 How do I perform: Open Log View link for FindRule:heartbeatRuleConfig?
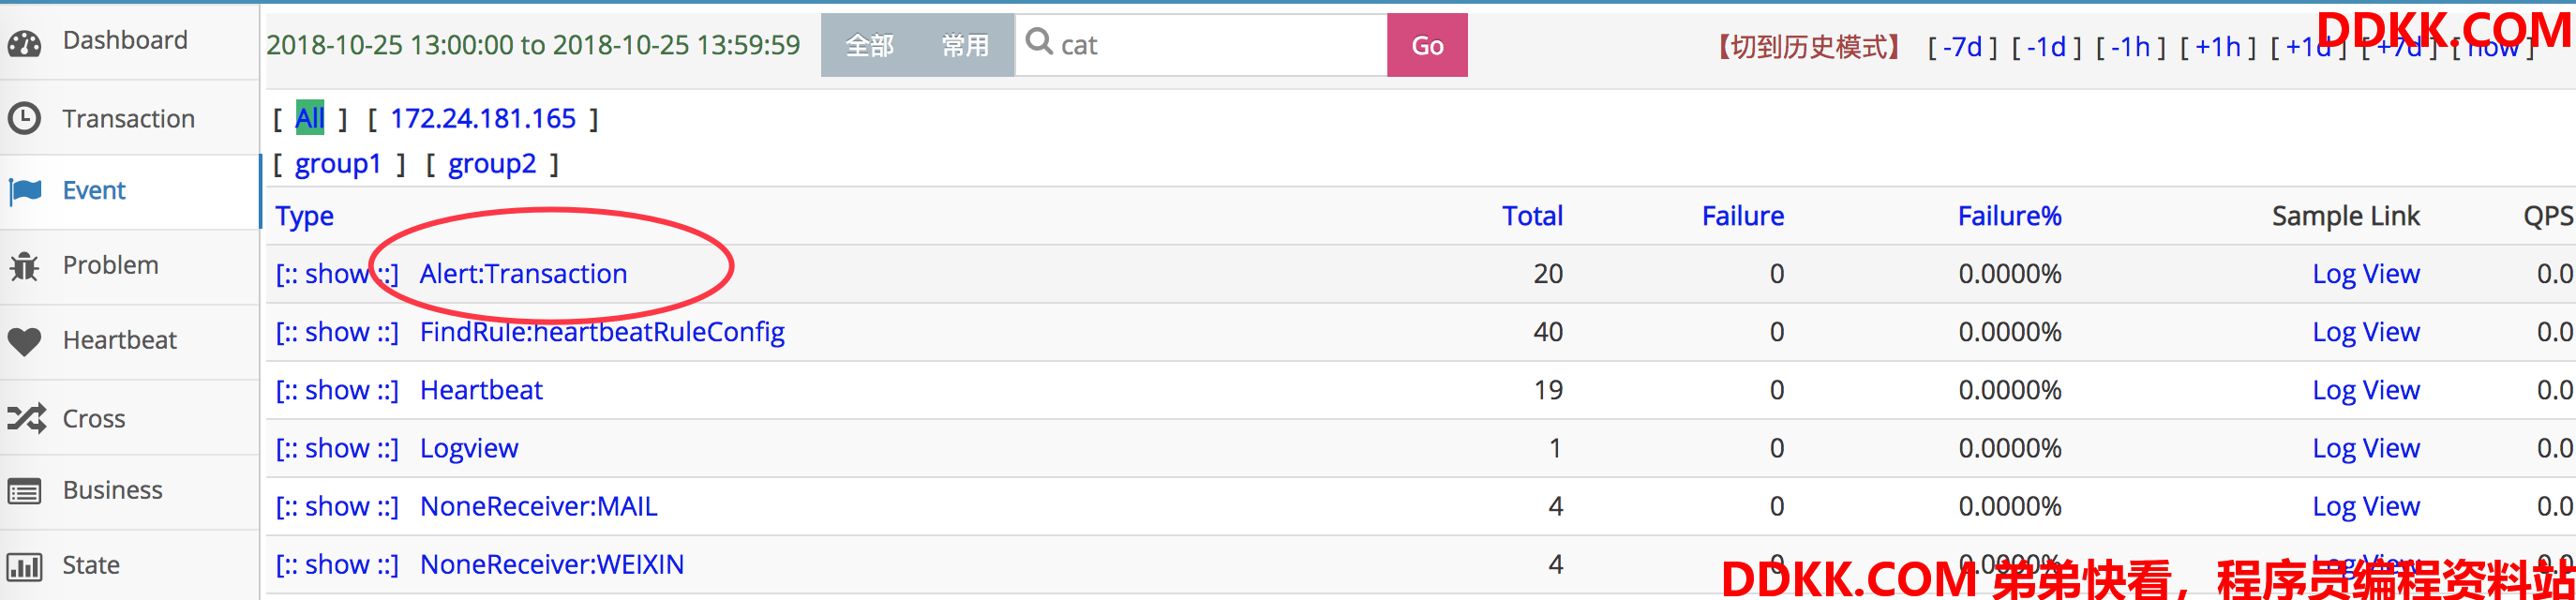[2364, 332]
